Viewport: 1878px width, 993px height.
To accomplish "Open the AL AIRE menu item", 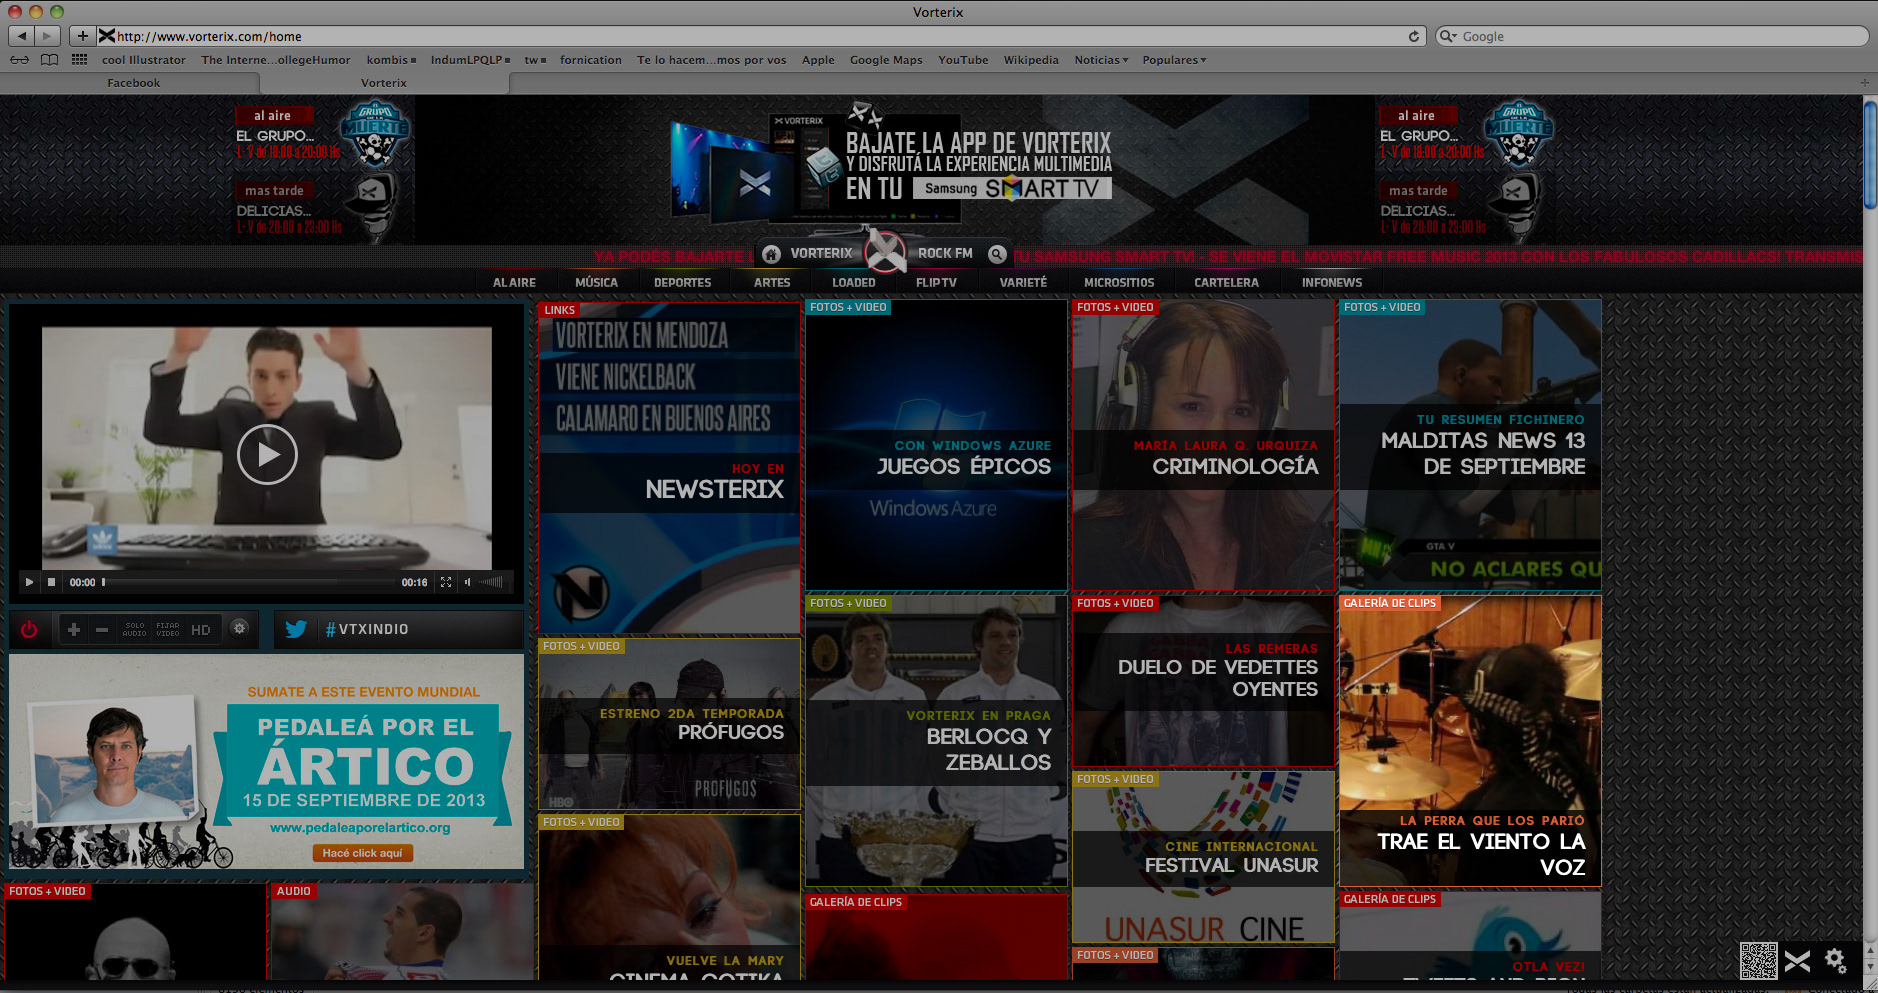I will 514,283.
